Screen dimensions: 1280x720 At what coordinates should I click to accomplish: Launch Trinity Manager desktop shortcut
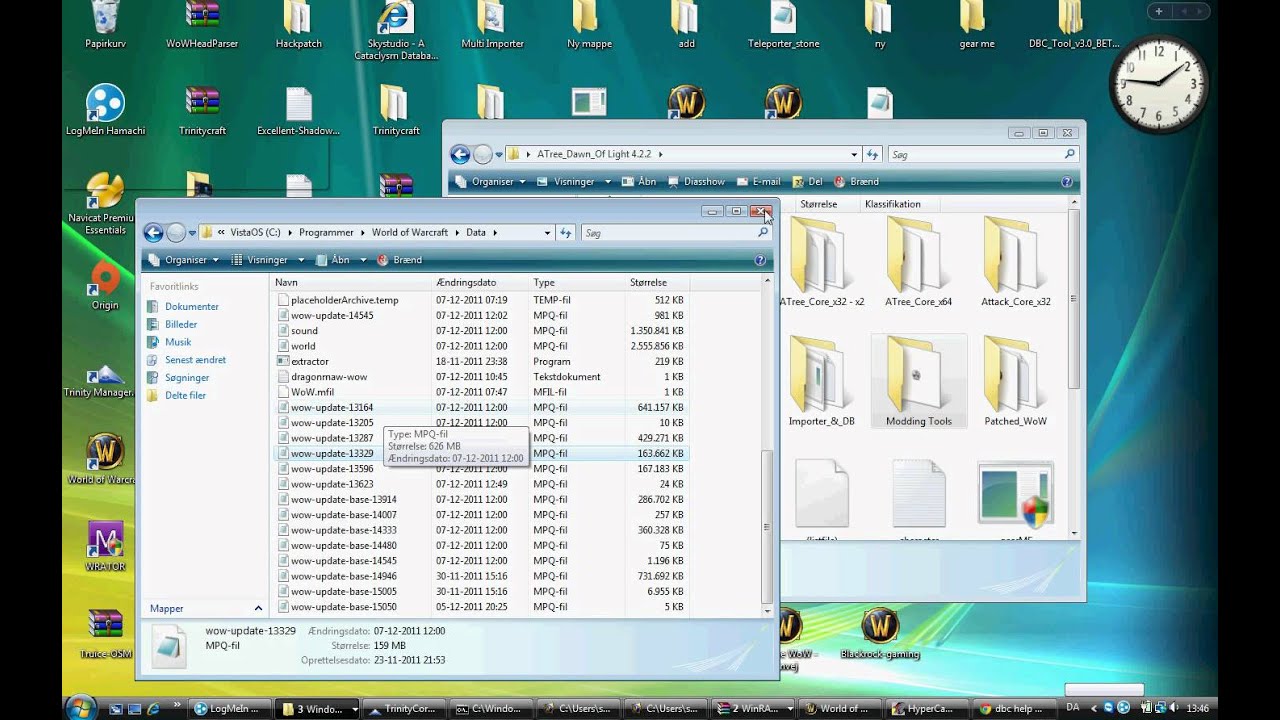(x=100, y=381)
